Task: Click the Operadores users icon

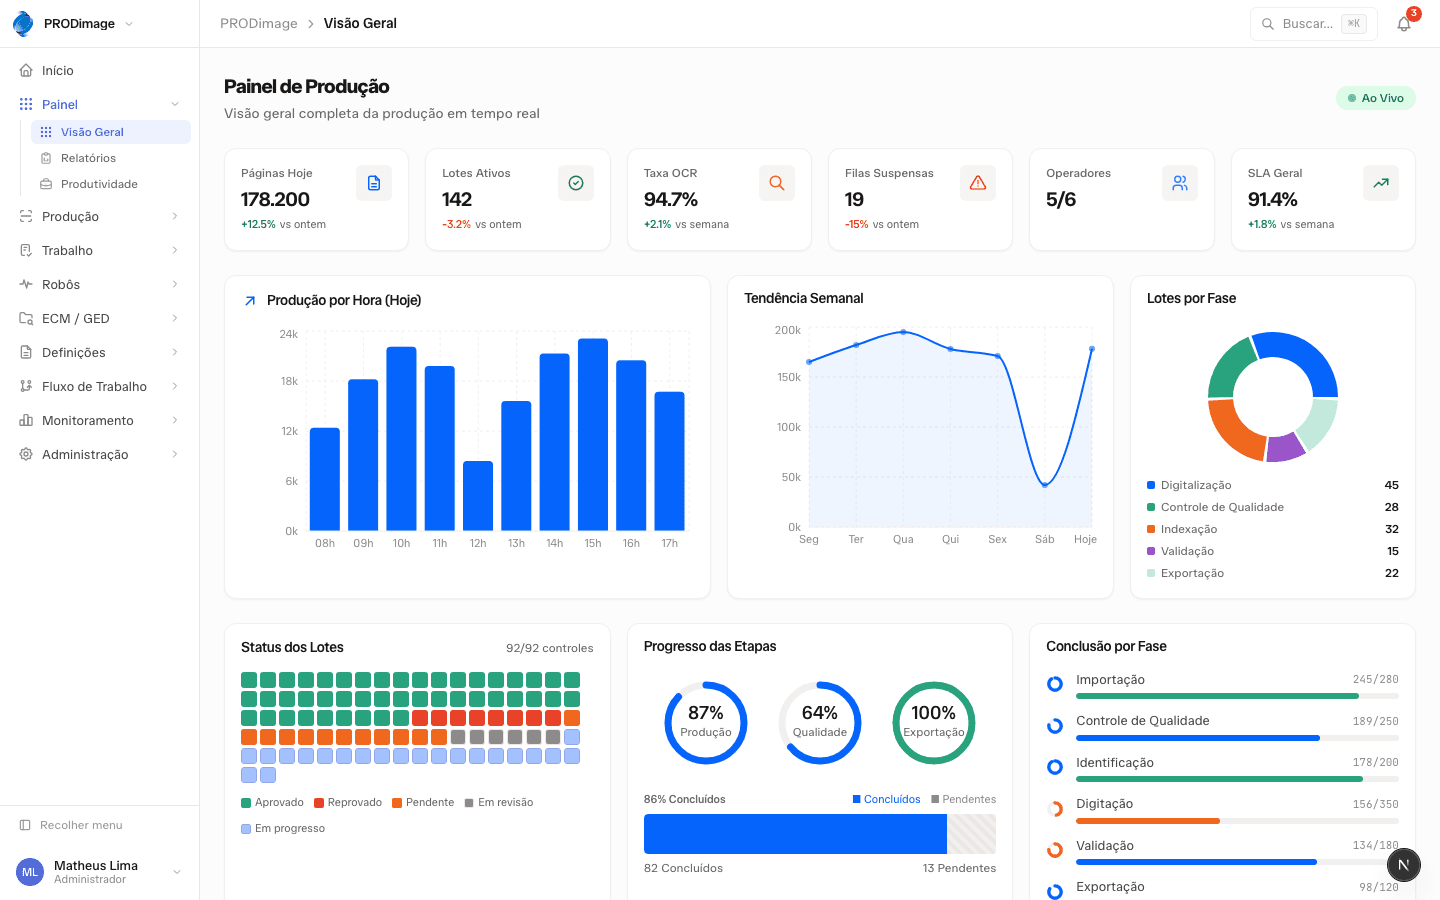Action: [x=1180, y=183]
